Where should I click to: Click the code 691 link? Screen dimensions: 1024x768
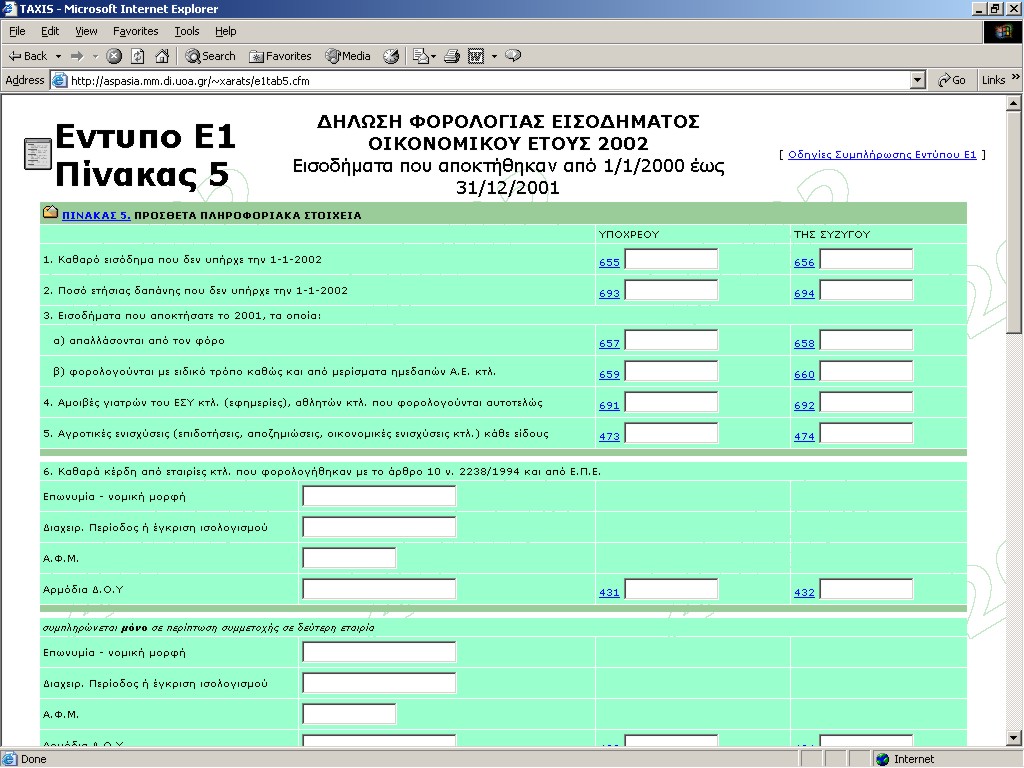tap(609, 406)
